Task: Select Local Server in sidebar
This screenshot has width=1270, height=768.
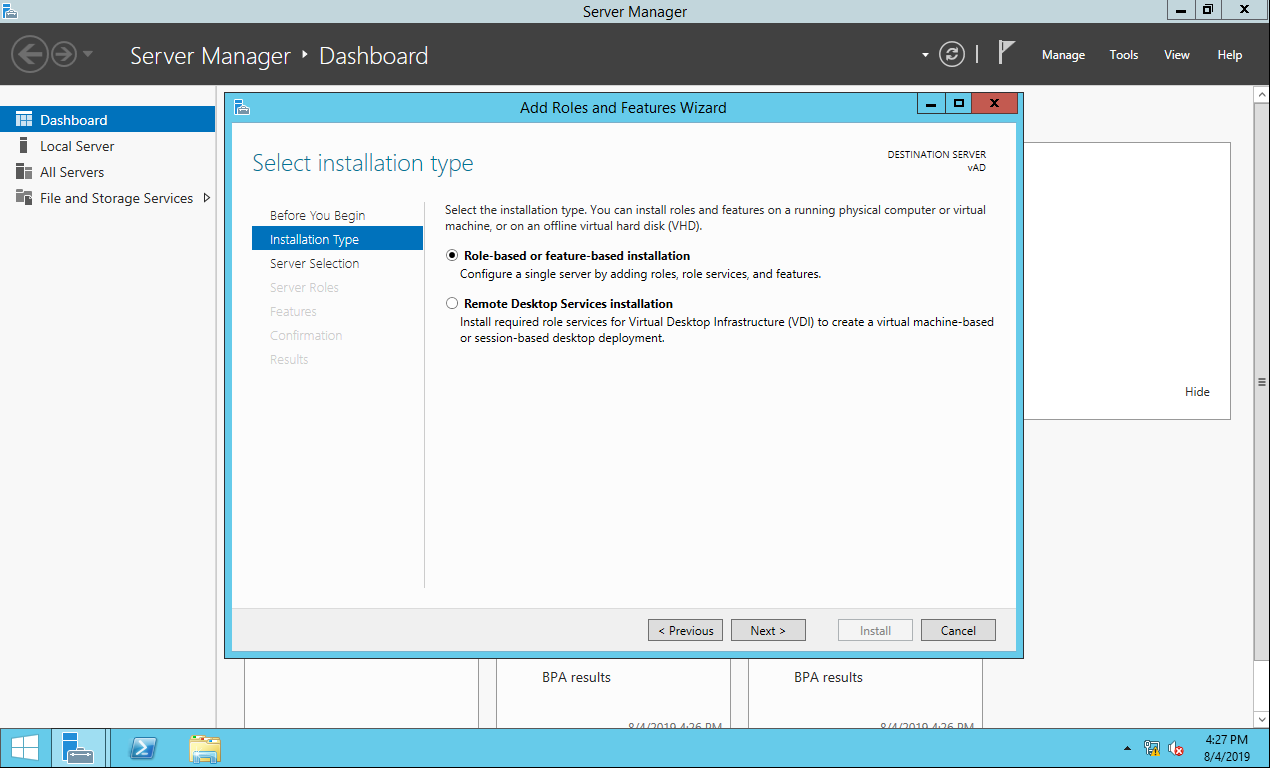Action: tap(77, 146)
